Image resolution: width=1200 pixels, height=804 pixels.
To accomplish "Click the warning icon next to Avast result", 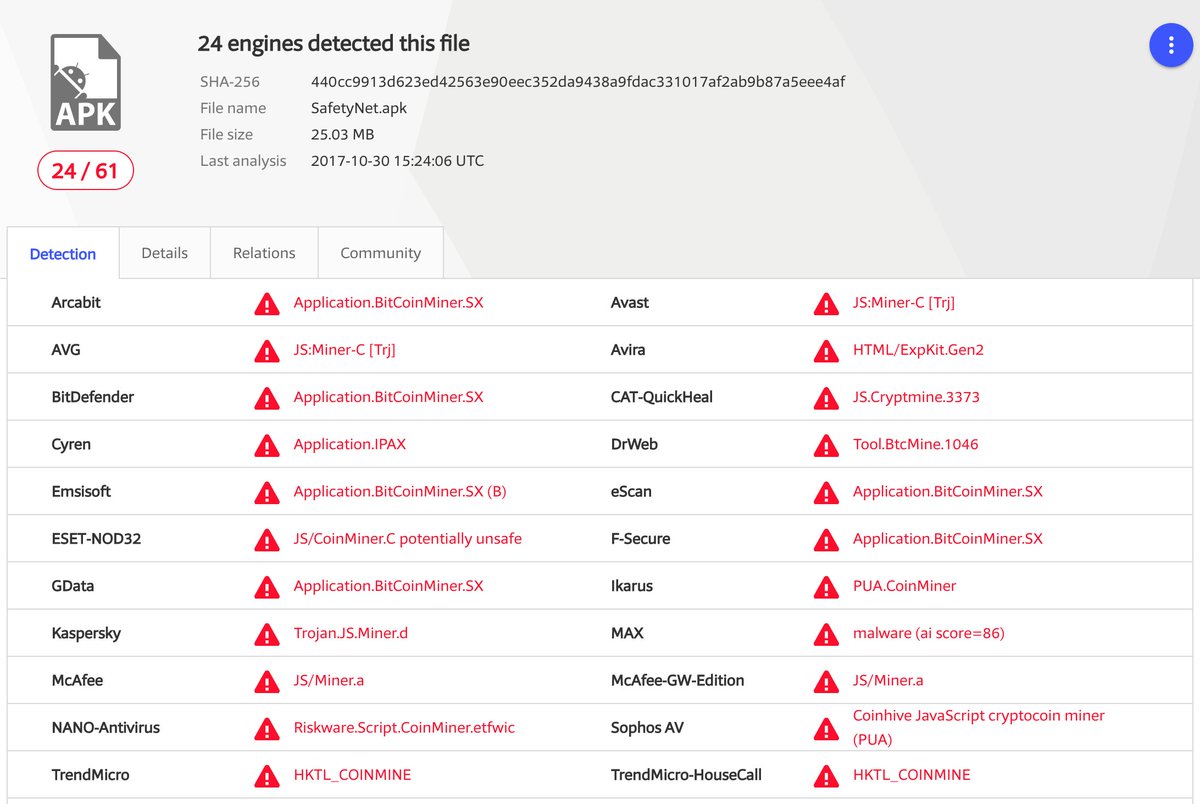I will [x=826, y=303].
